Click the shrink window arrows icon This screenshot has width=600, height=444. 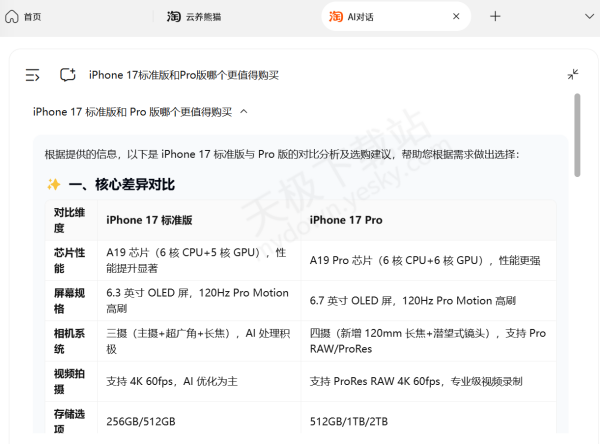[573, 74]
